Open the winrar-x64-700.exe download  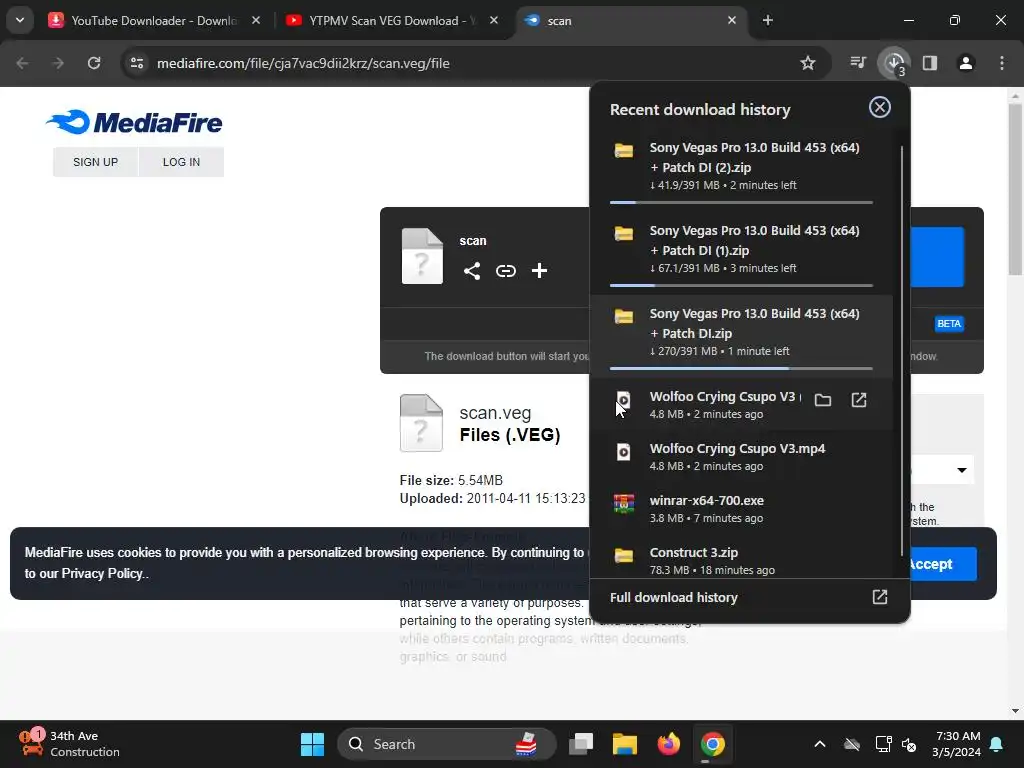pos(741,508)
